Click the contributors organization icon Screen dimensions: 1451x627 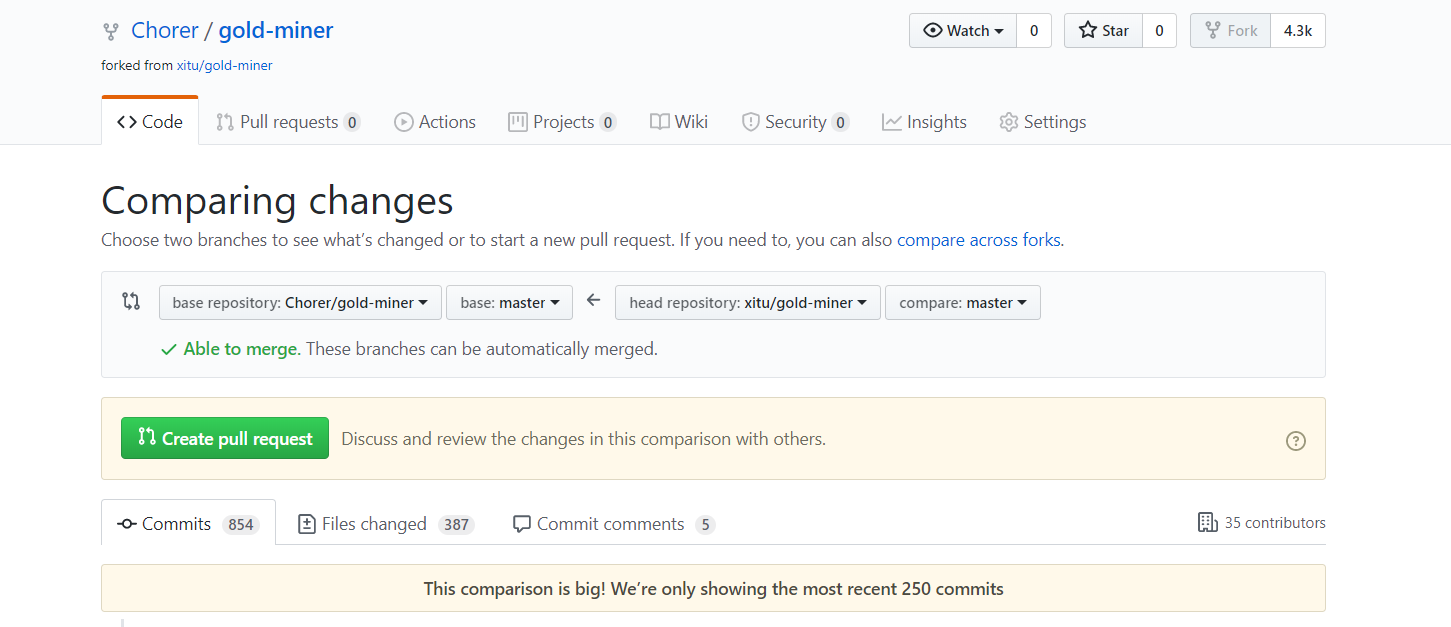click(1207, 522)
